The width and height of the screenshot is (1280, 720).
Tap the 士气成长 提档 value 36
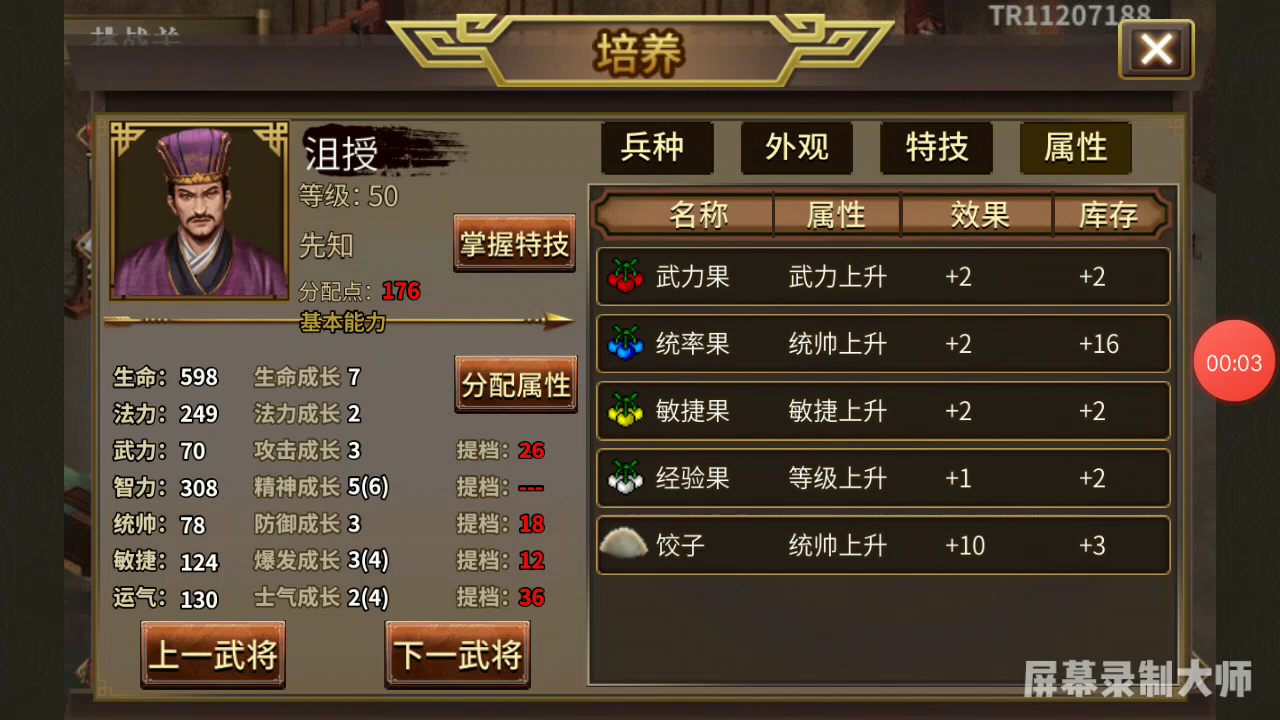(531, 597)
